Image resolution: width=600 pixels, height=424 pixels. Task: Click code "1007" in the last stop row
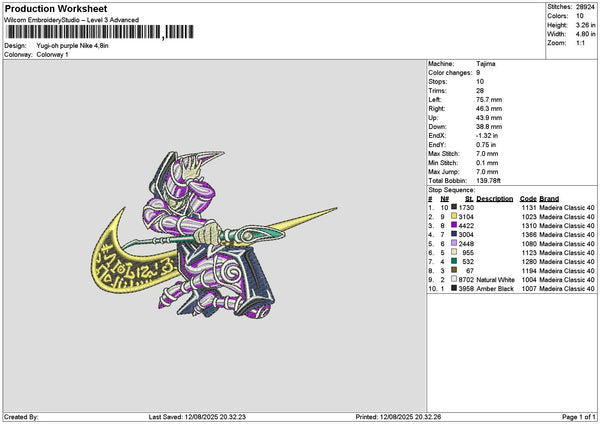pos(529,289)
